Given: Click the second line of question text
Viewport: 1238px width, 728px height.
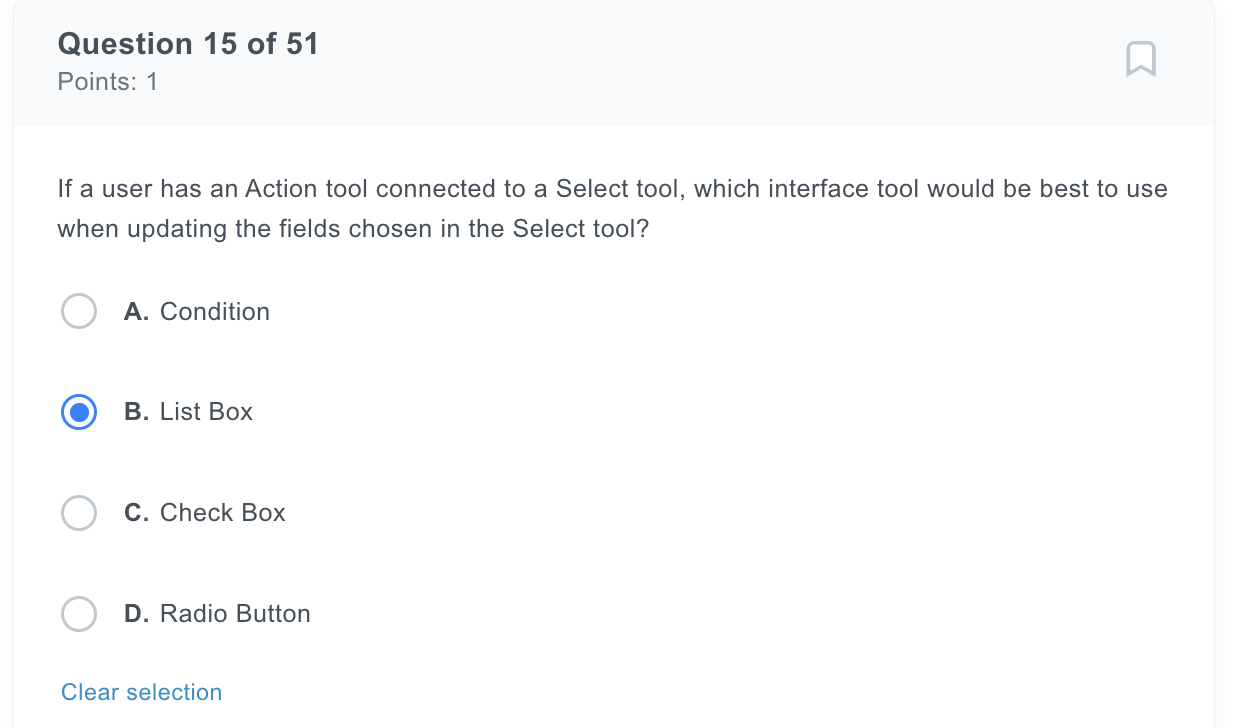Looking at the screenshot, I should [x=353, y=229].
